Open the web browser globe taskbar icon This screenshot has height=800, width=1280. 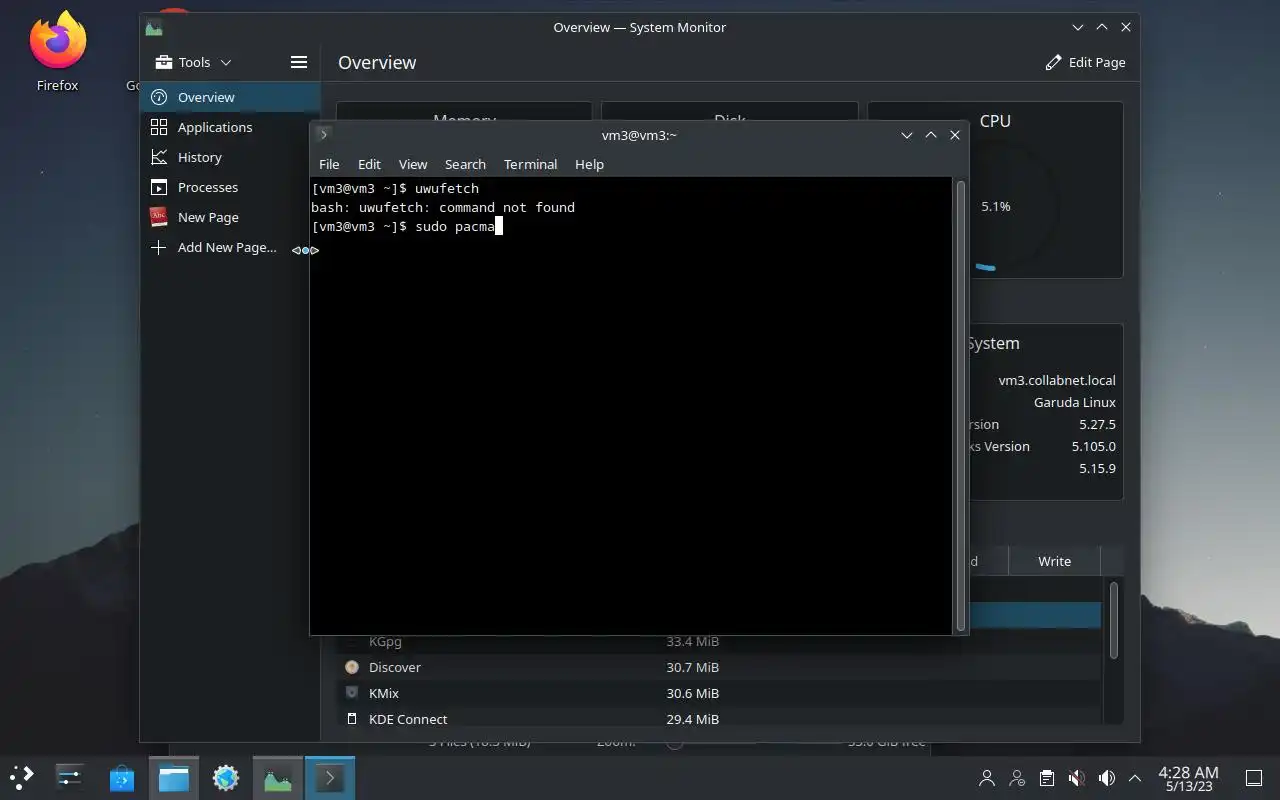(x=226, y=777)
